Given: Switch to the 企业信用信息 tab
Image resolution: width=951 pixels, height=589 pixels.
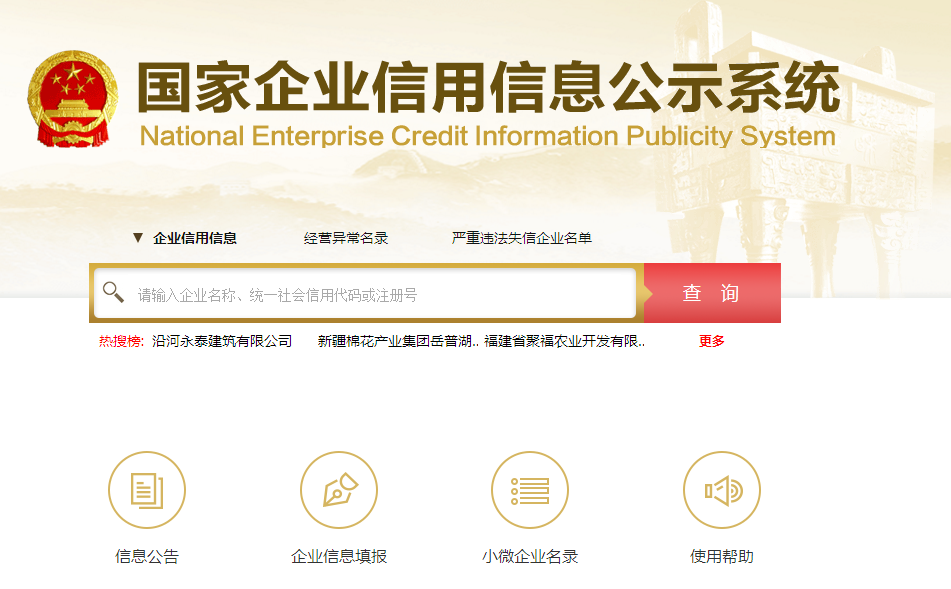Looking at the screenshot, I should (195, 238).
